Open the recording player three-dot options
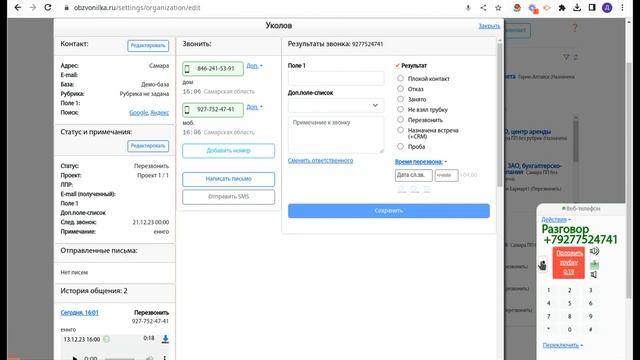Image resolution: width=640 pixels, height=360 pixels. pos(164,358)
